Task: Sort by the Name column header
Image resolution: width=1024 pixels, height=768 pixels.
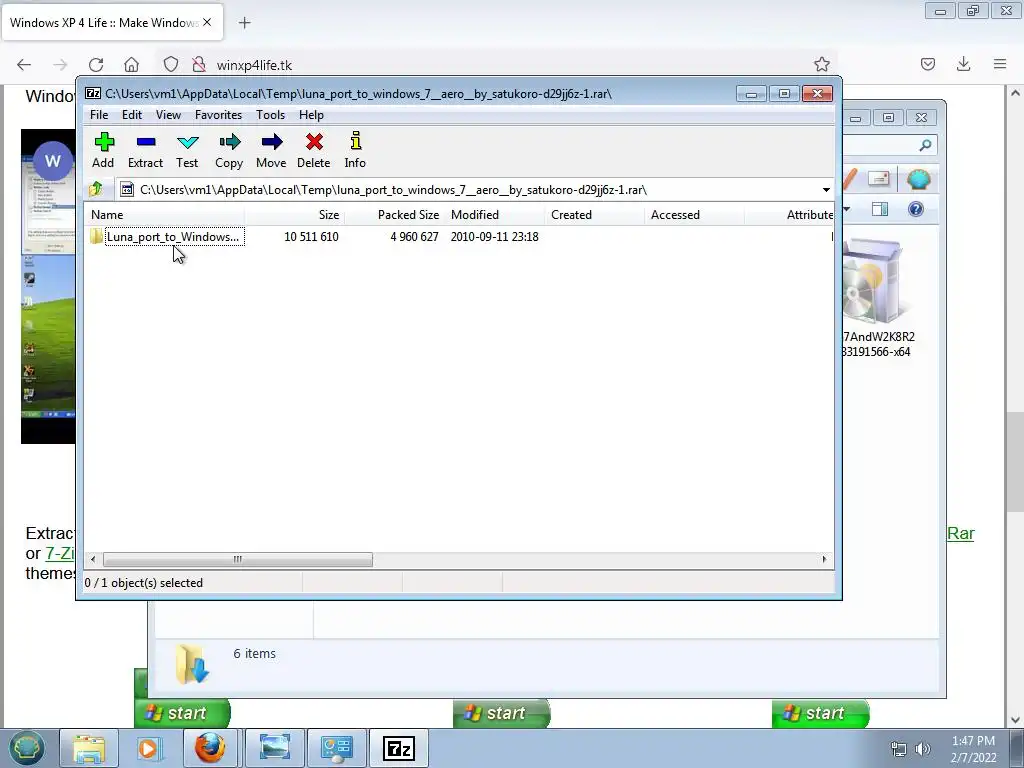Action: point(165,215)
